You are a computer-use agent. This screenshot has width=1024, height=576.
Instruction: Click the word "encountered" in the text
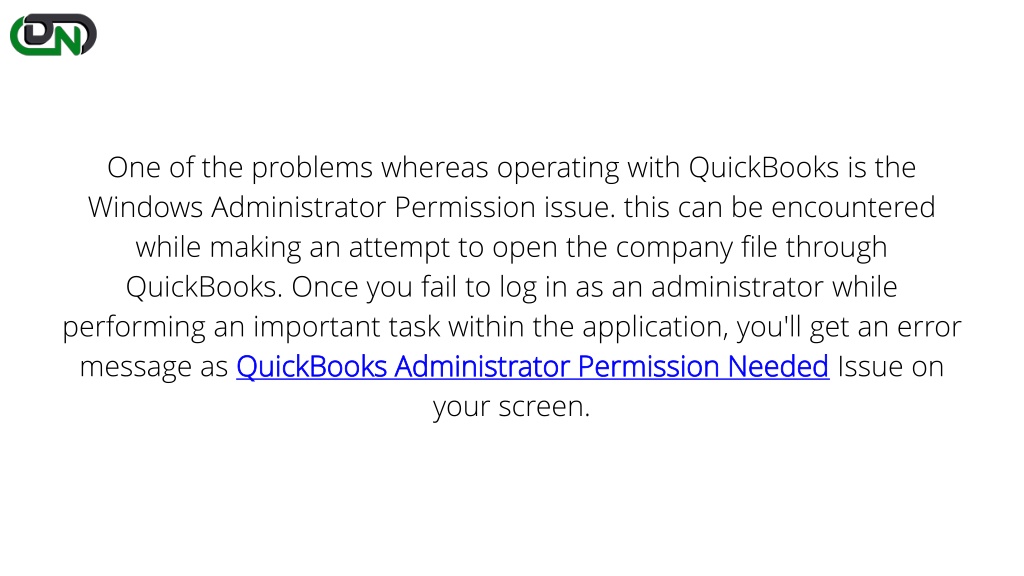[854, 208]
